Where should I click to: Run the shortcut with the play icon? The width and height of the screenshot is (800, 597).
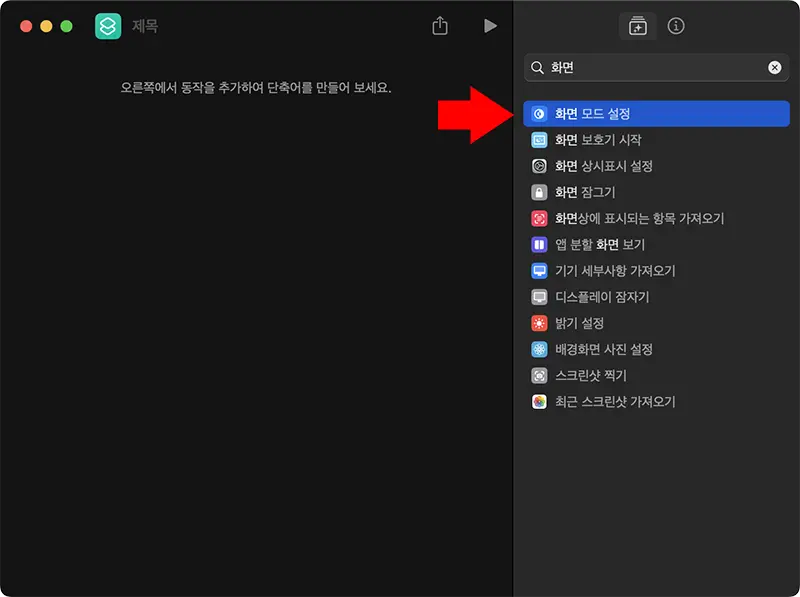[490, 27]
